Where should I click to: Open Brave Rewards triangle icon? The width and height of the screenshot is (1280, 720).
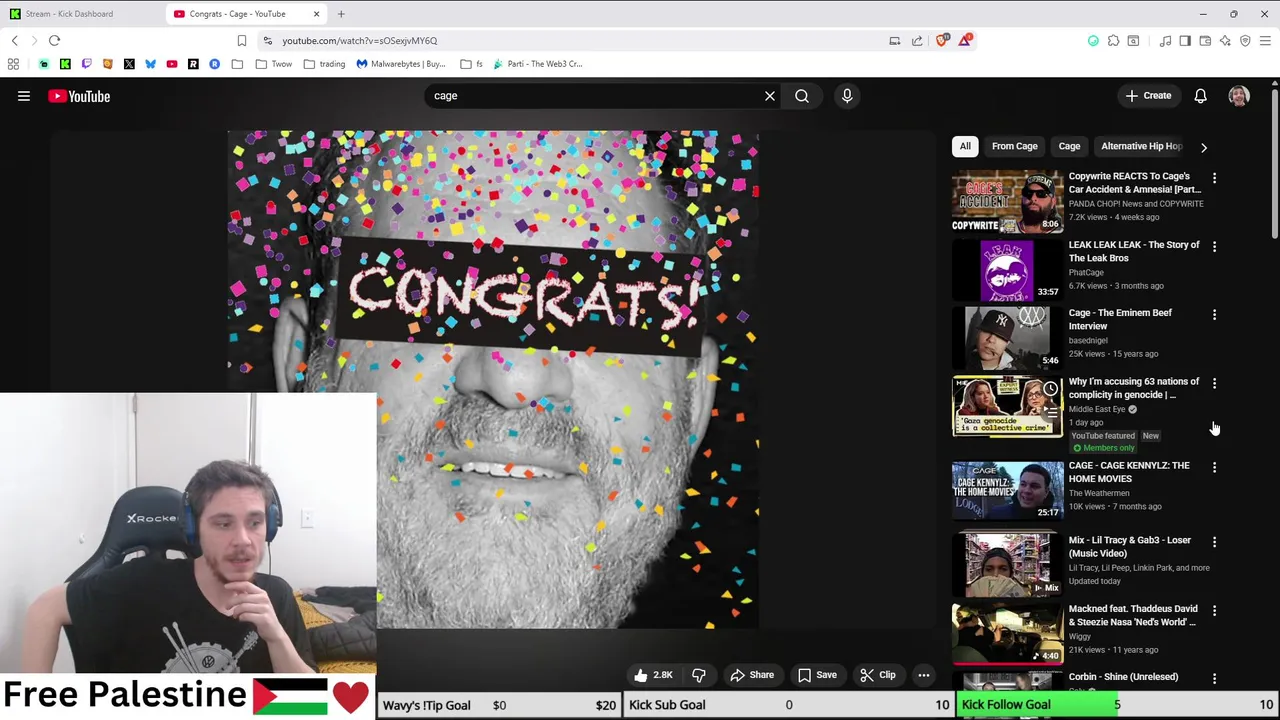coord(965,41)
